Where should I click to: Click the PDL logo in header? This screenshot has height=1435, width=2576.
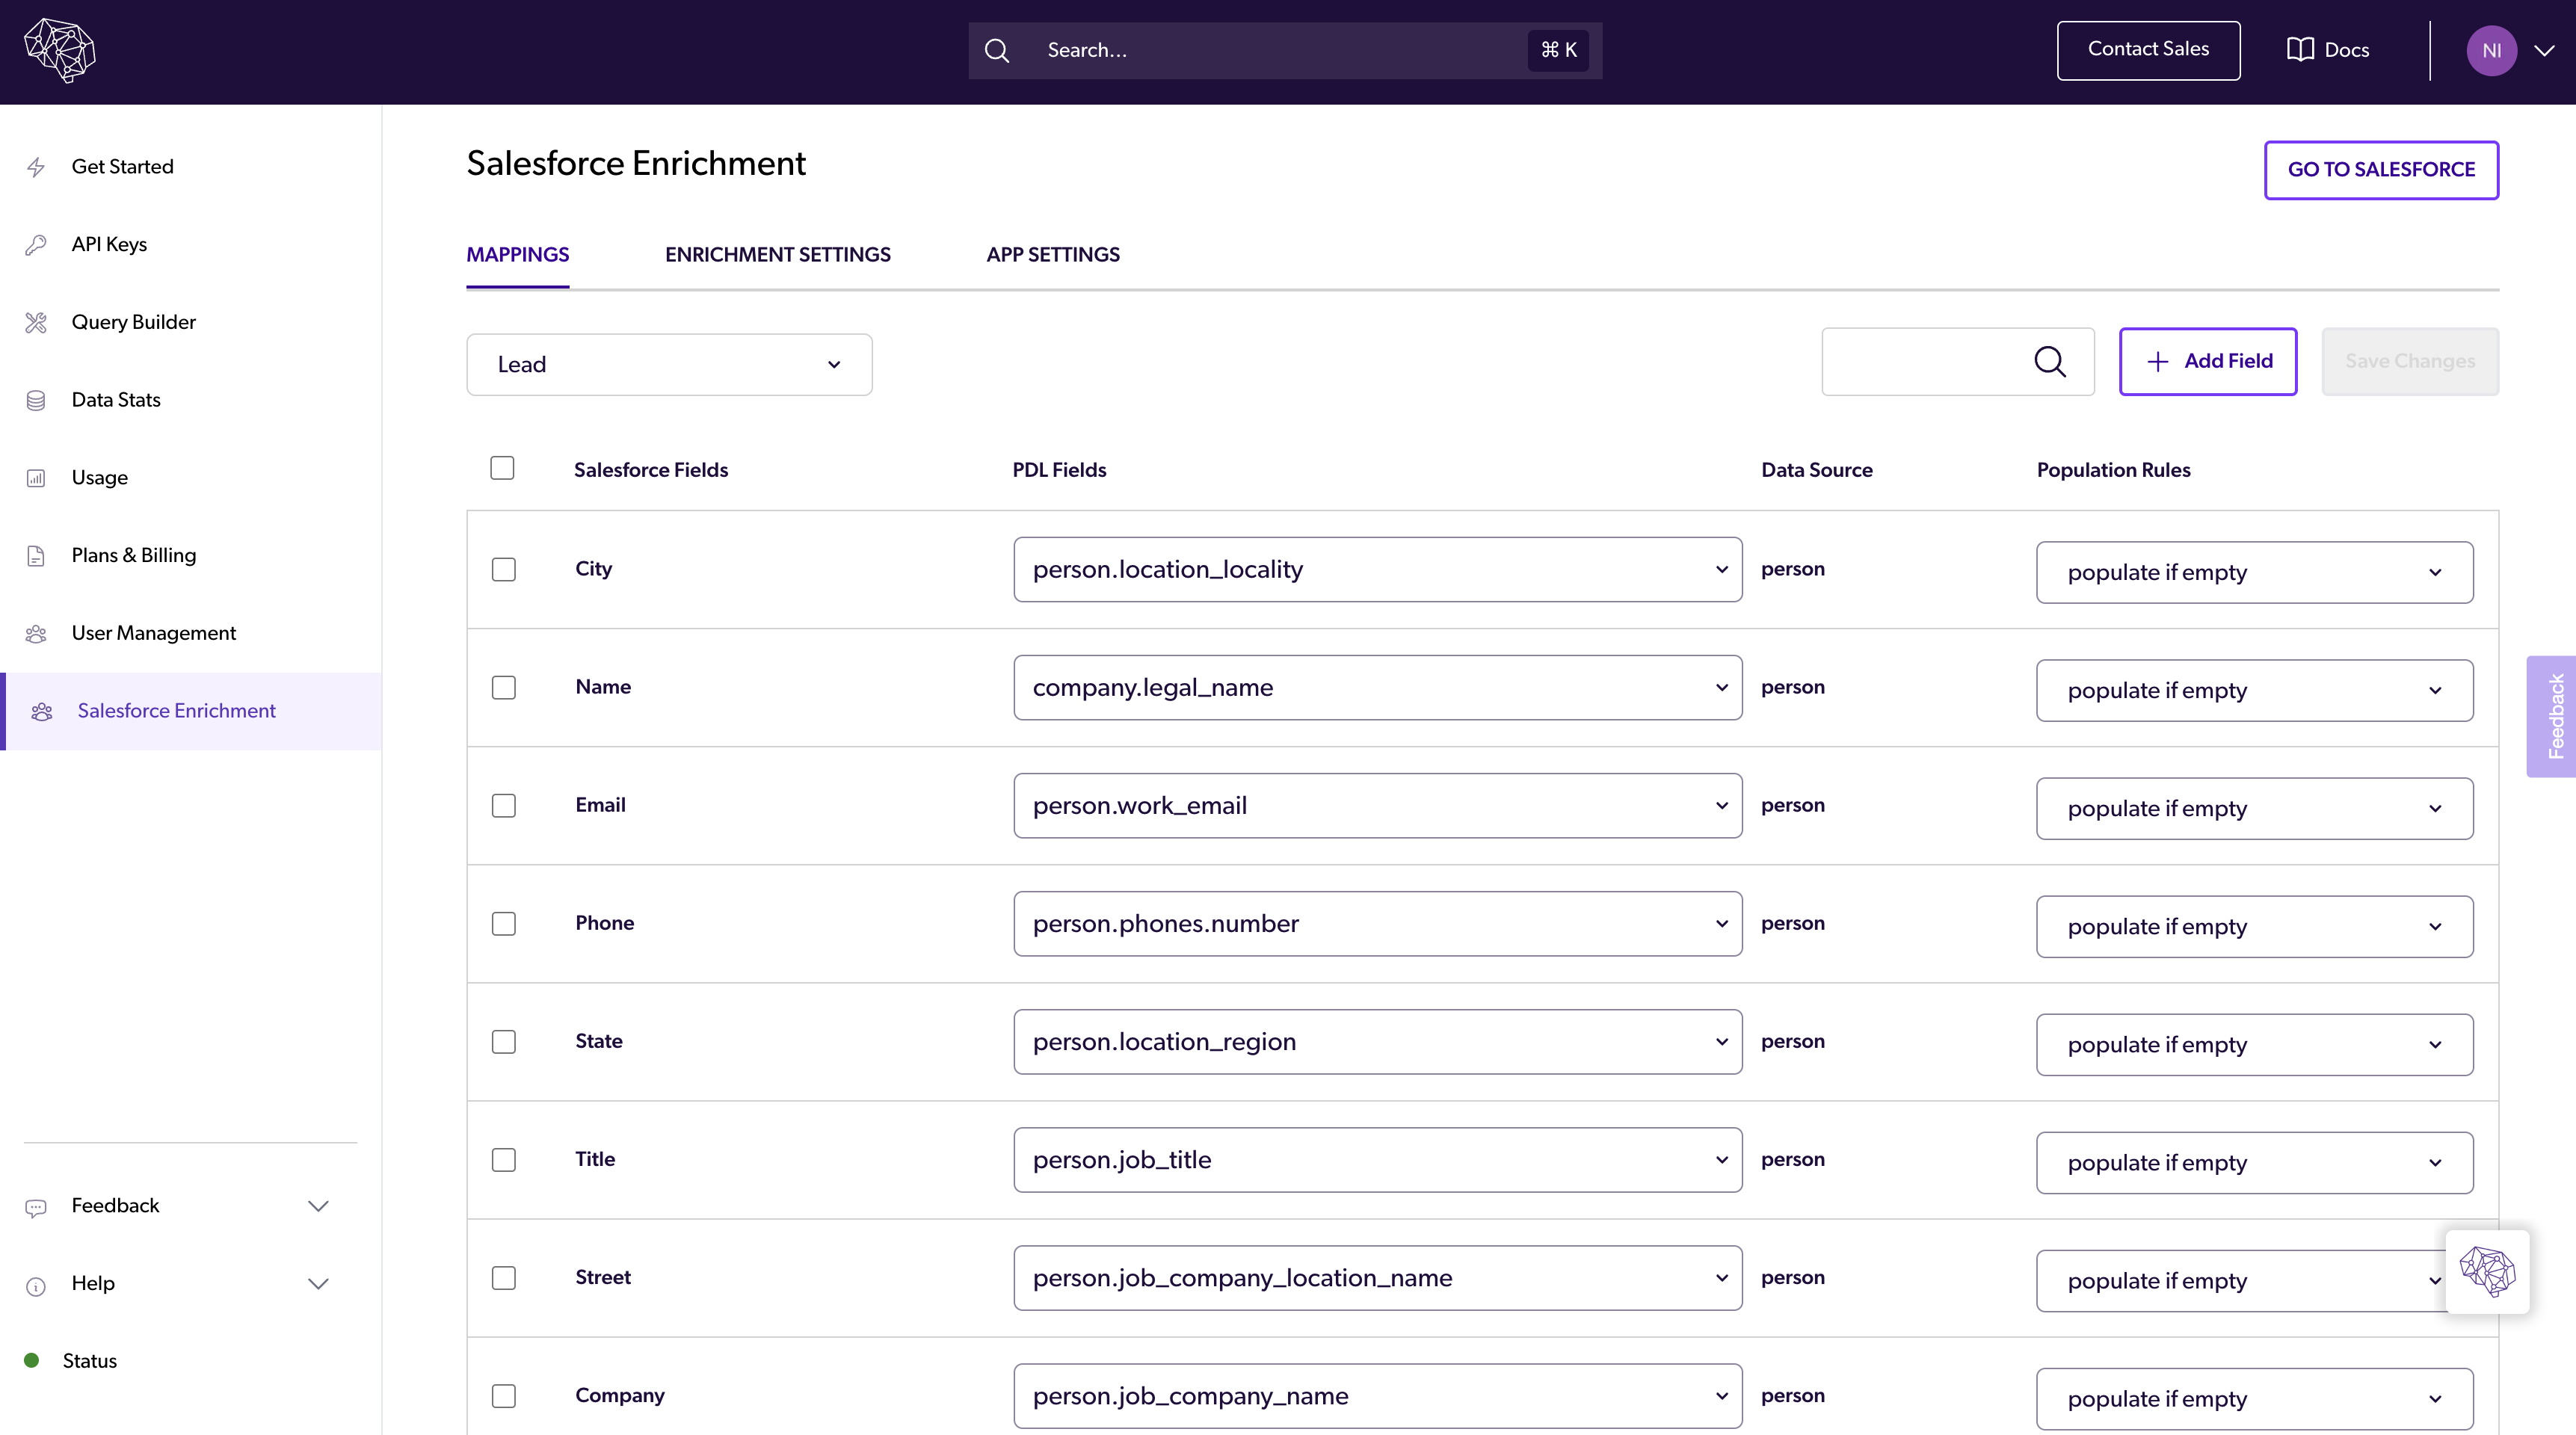coord(59,50)
